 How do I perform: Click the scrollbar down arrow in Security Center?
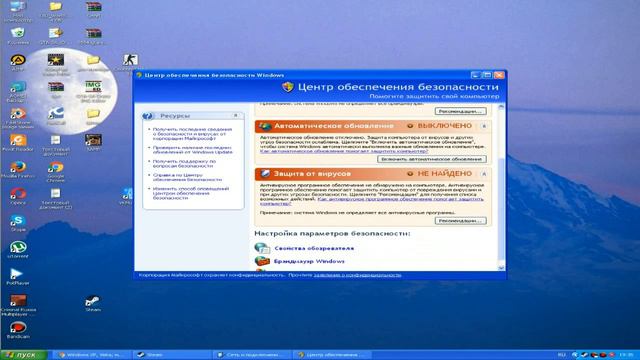(501, 267)
